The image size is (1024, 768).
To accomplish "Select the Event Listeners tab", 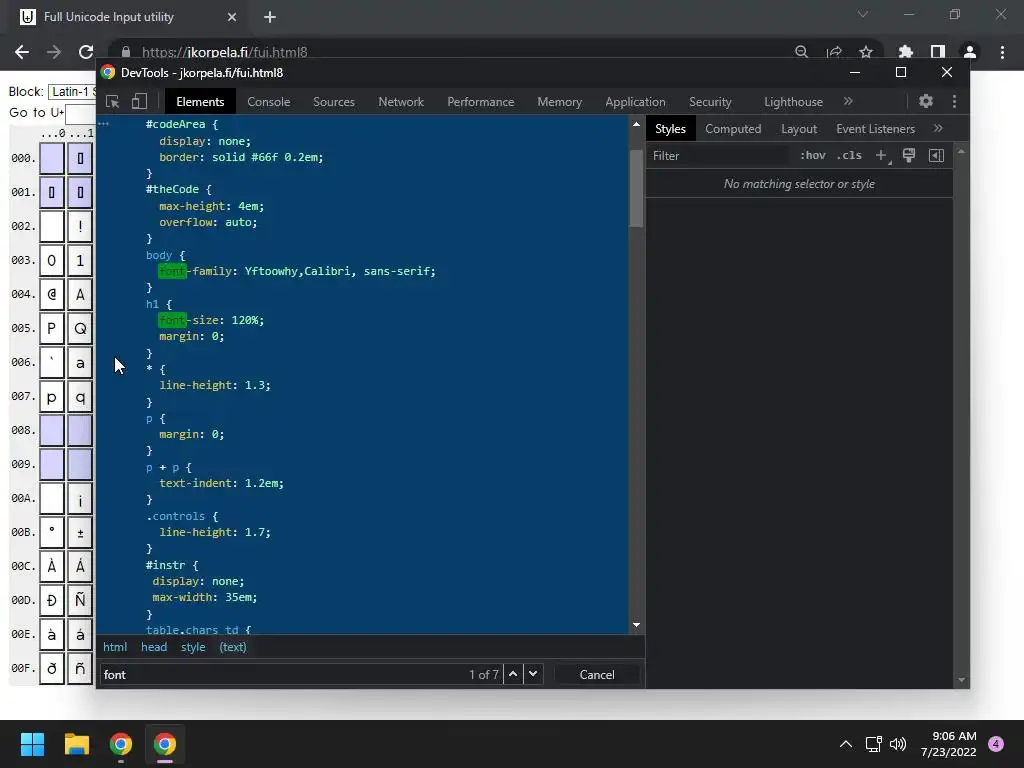I will 875,129.
